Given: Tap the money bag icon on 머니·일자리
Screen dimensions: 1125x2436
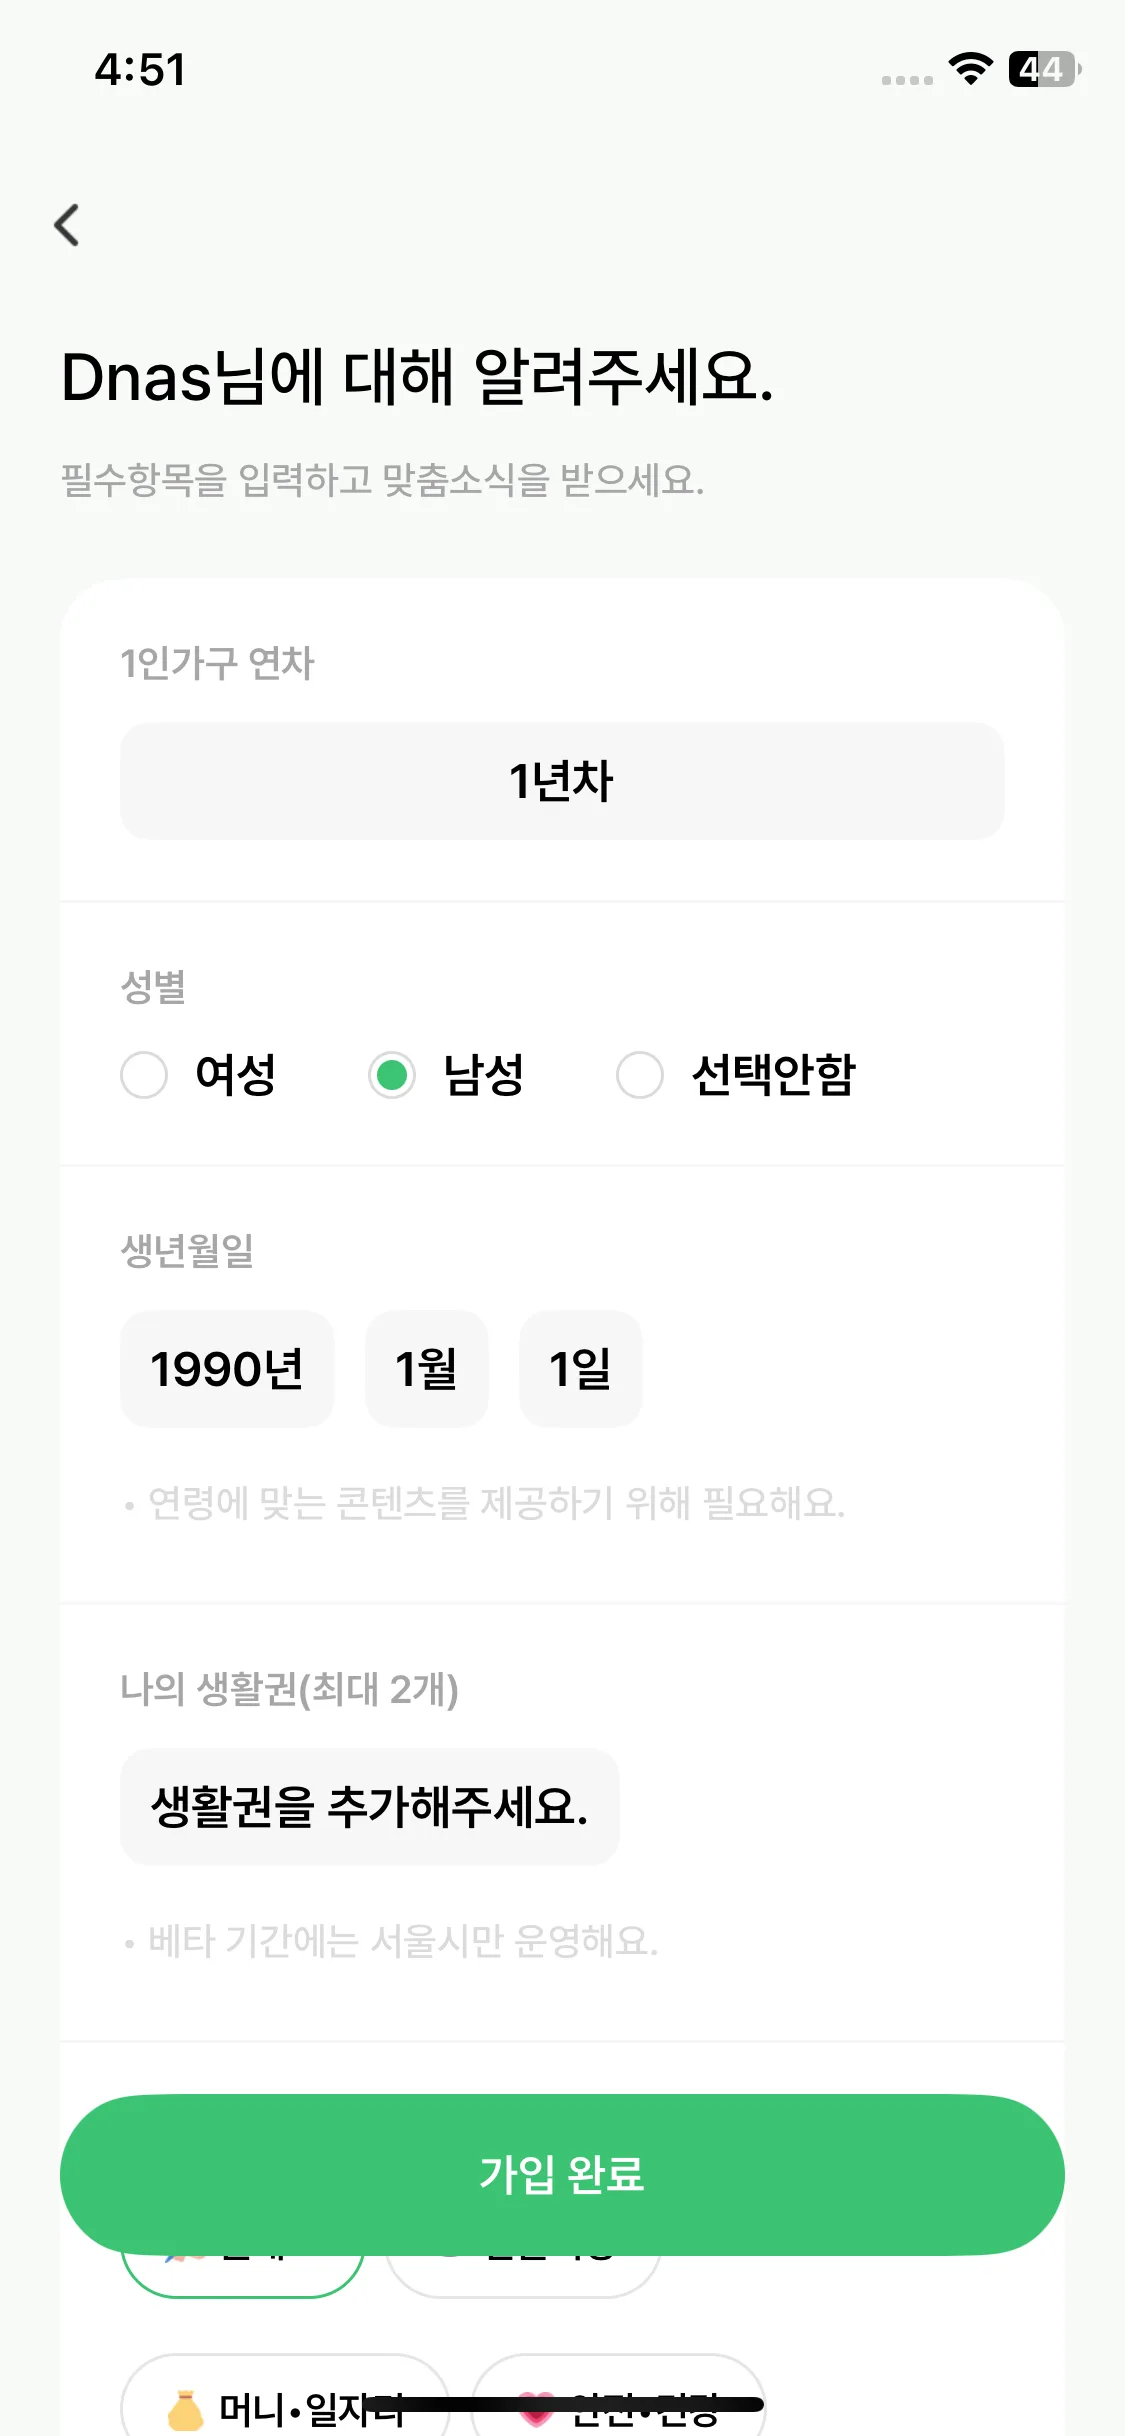Looking at the screenshot, I should point(185,2410).
